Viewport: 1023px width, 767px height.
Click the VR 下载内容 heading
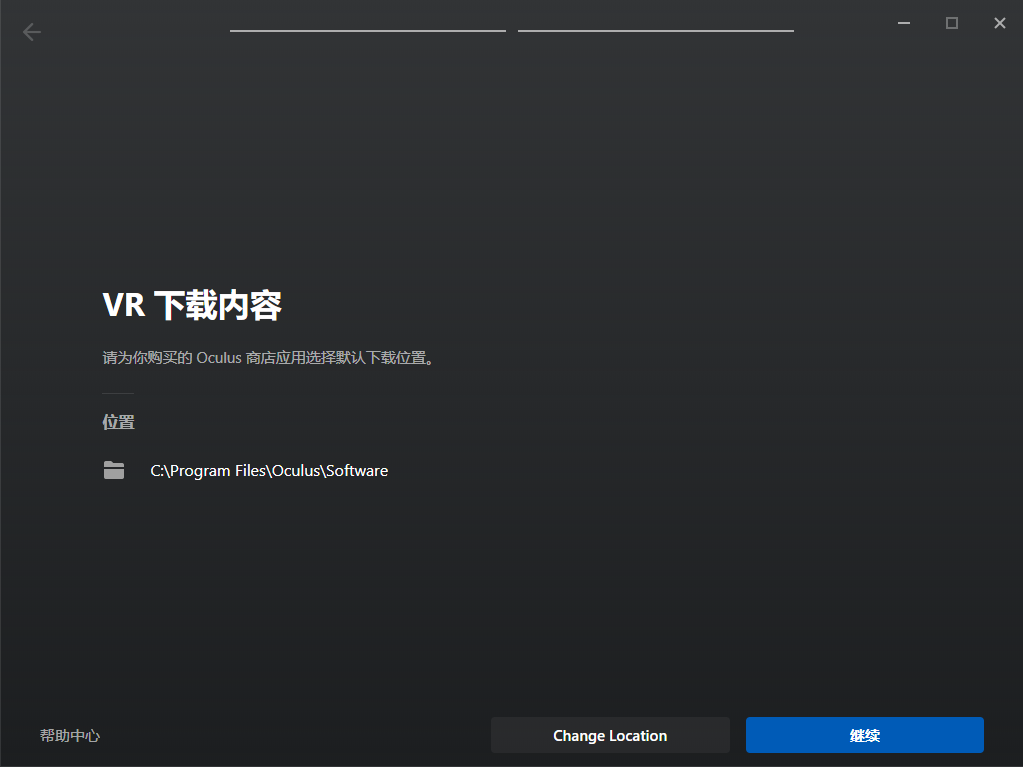pyautogui.click(x=192, y=305)
